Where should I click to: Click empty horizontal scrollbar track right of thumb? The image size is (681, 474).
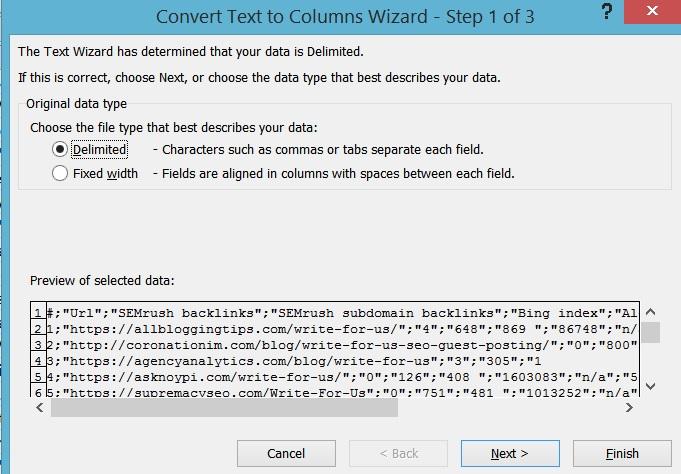(509, 408)
